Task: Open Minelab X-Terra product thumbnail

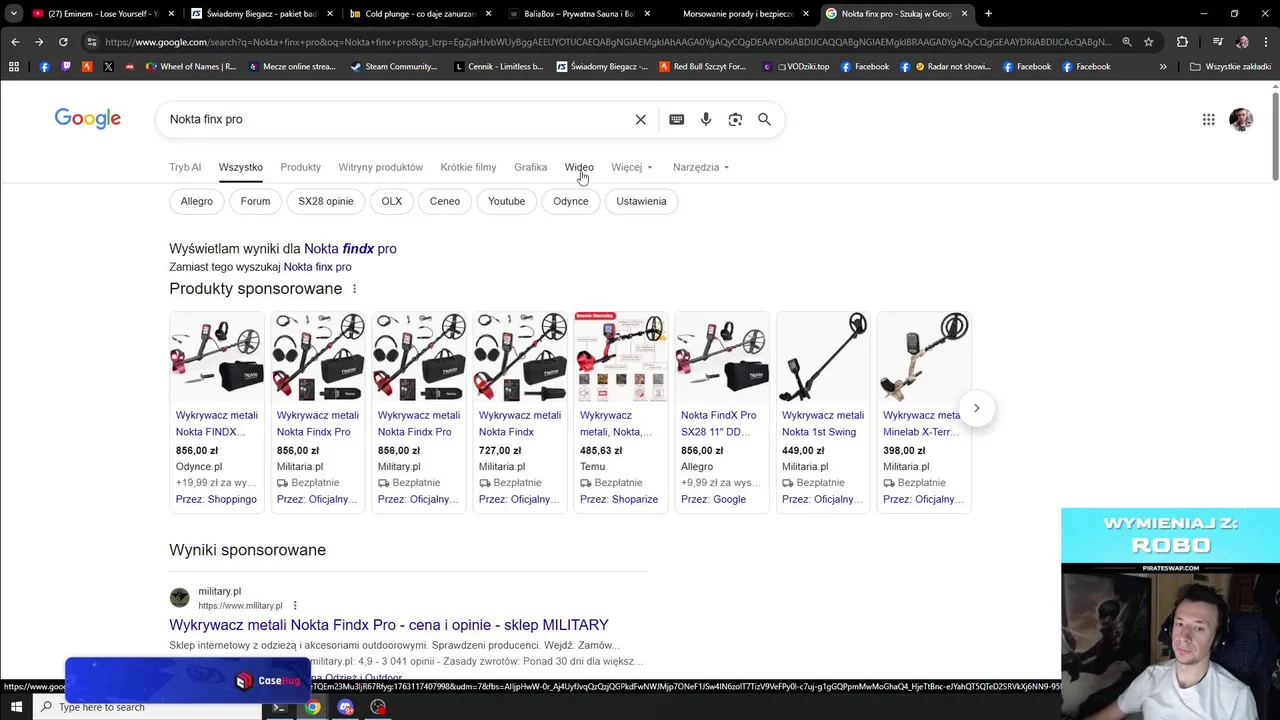Action: pos(924,357)
